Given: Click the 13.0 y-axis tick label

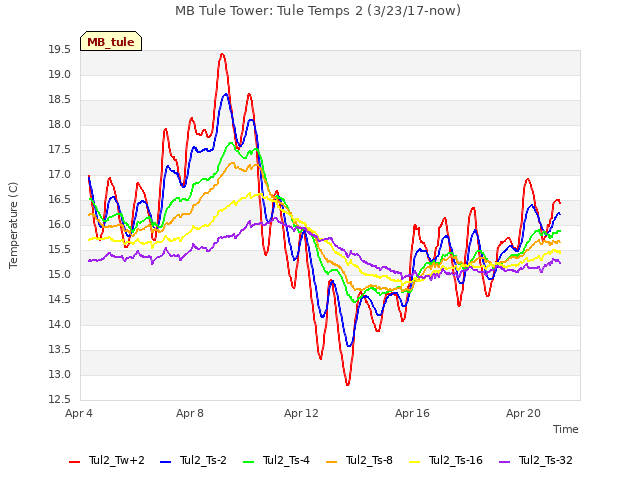Looking at the screenshot, I should pos(60,374).
